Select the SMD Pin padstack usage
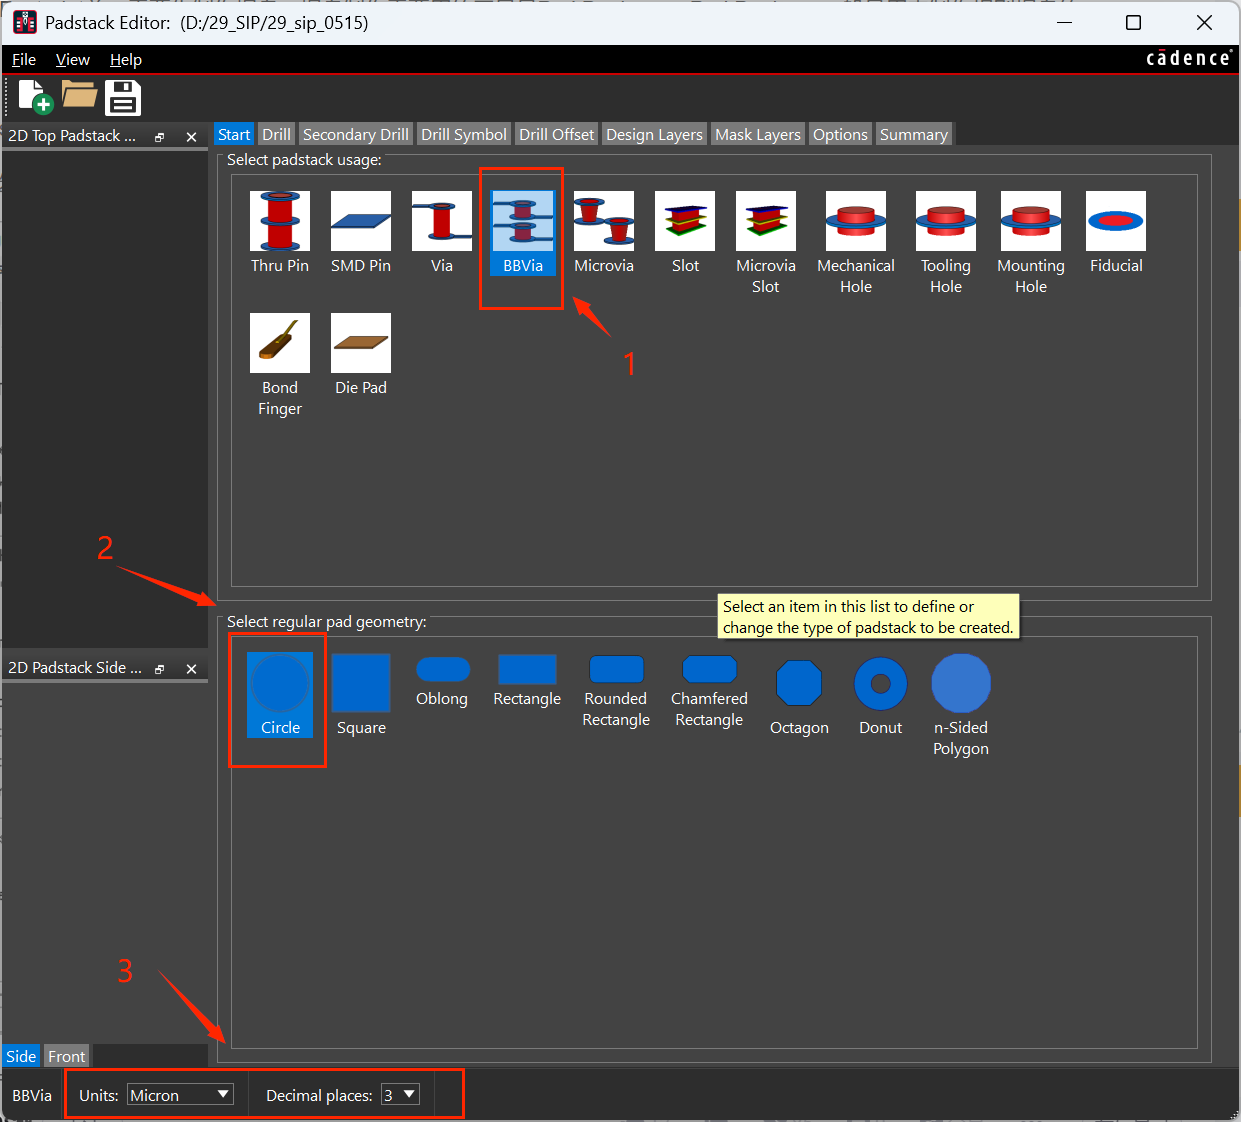Screen dimensions: 1241x1122 tap(361, 233)
